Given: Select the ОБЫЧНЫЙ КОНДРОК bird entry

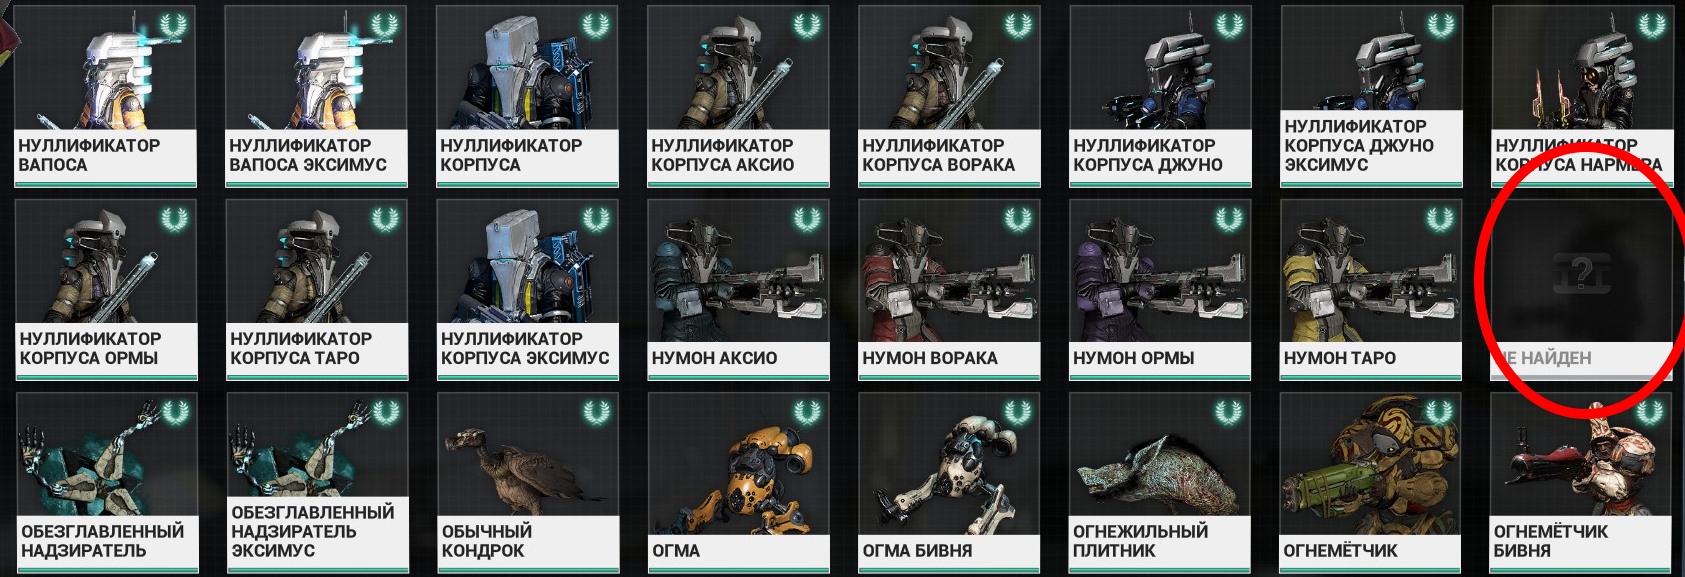Looking at the screenshot, I should (528, 483).
